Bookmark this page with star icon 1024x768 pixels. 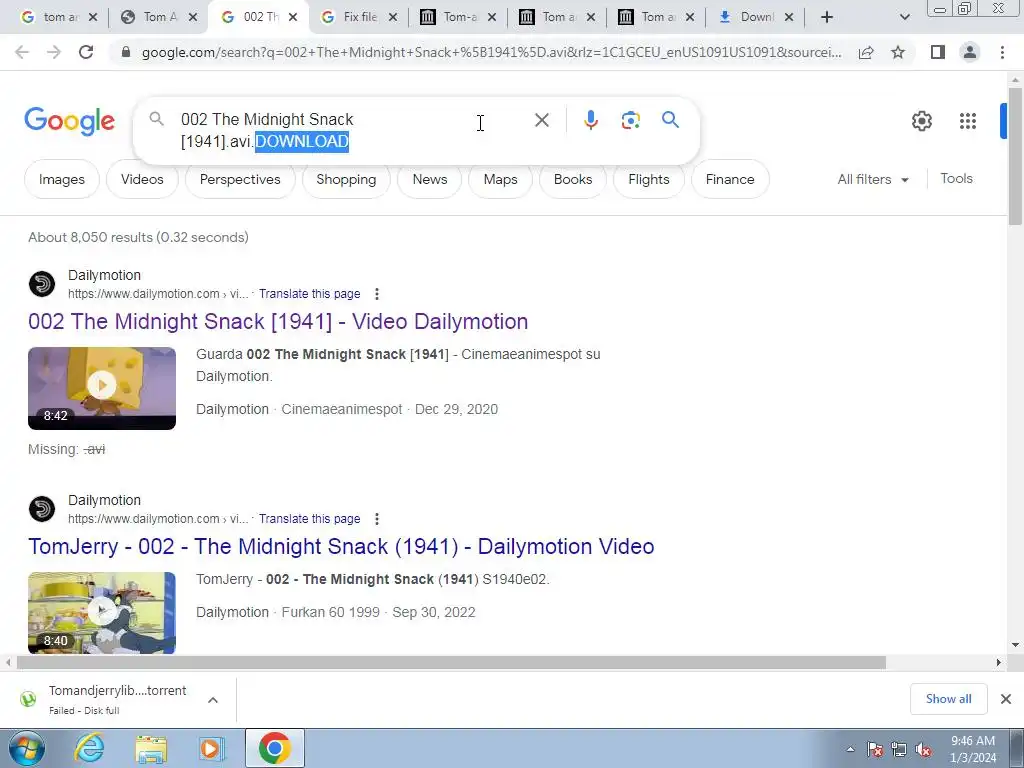[x=898, y=52]
